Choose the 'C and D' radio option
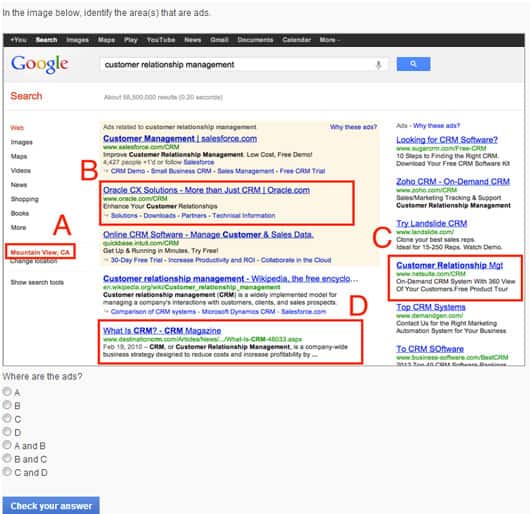The width and height of the screenshot is (530, 514). coord(7,472)
